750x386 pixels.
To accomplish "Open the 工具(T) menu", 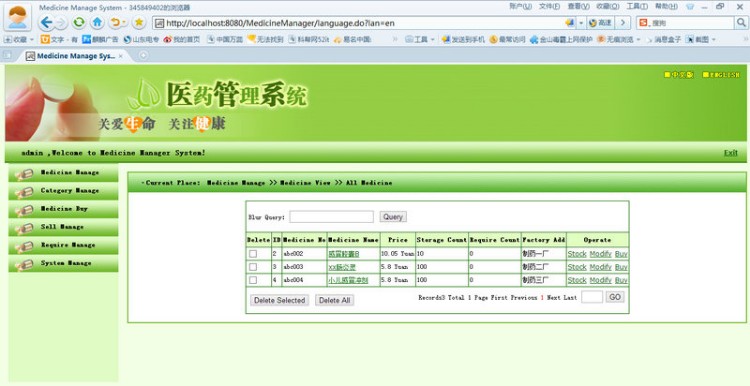I will [x=637, y=6].
